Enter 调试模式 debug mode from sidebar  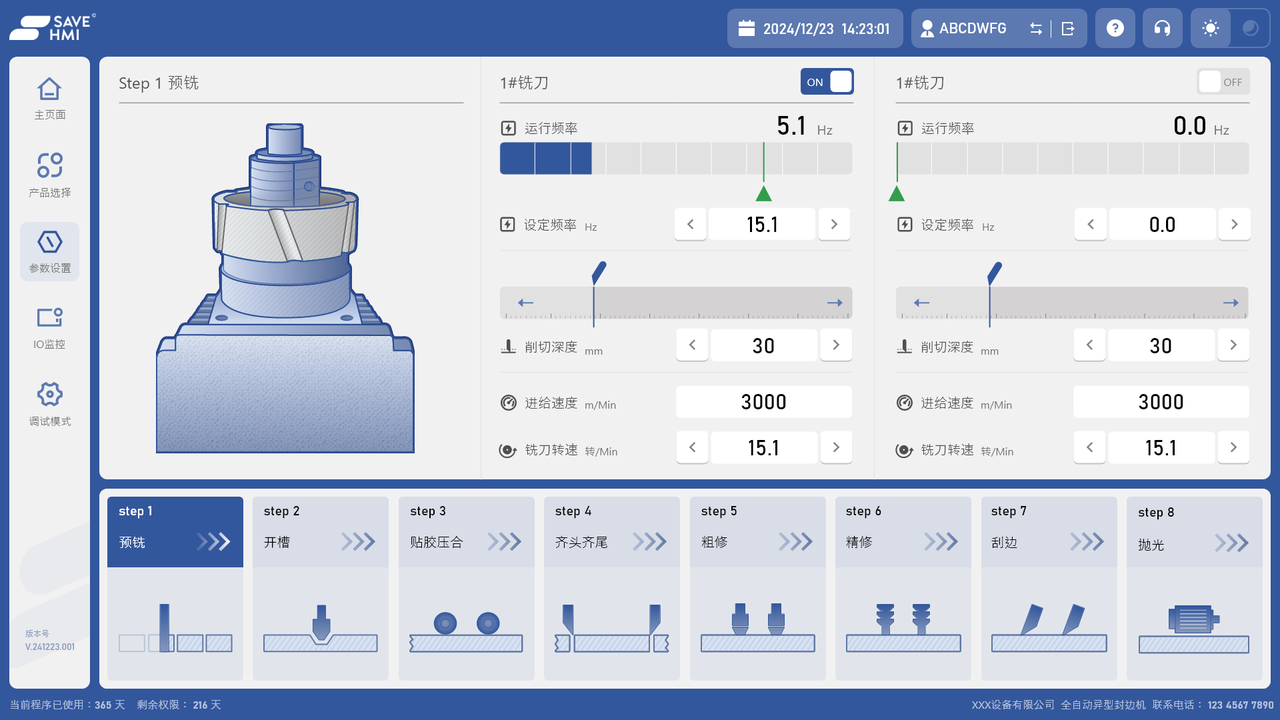click(49, 402)
